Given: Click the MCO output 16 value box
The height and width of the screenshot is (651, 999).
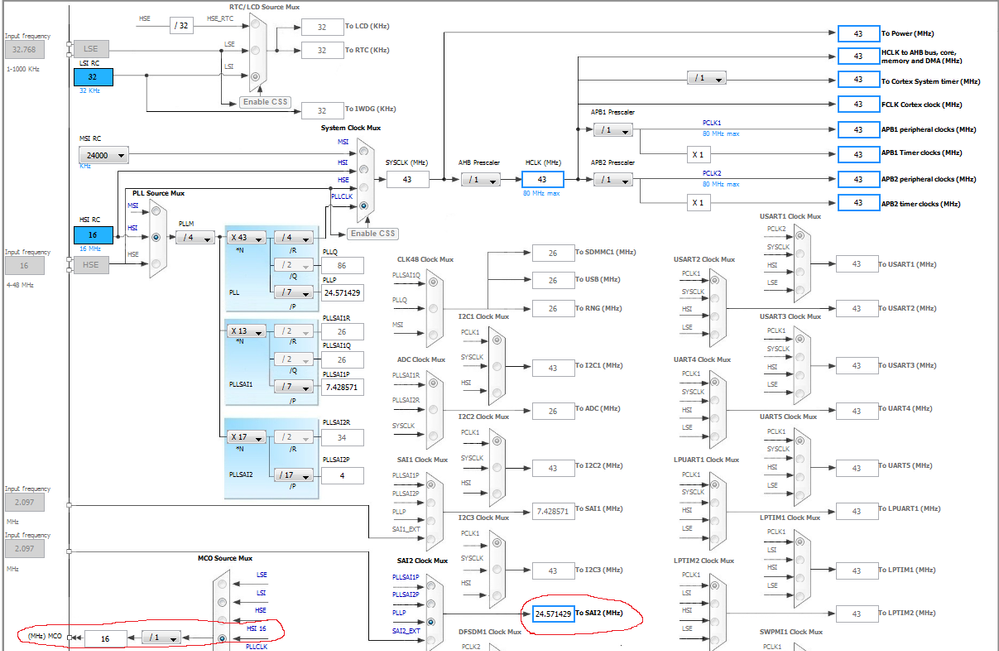Looking at the screenshot, I should point(105,638).
